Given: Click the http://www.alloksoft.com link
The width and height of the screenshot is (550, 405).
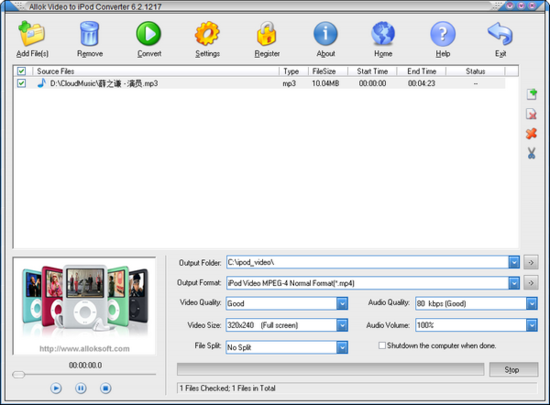Looking at the screenshot, I should click(85, 349).
